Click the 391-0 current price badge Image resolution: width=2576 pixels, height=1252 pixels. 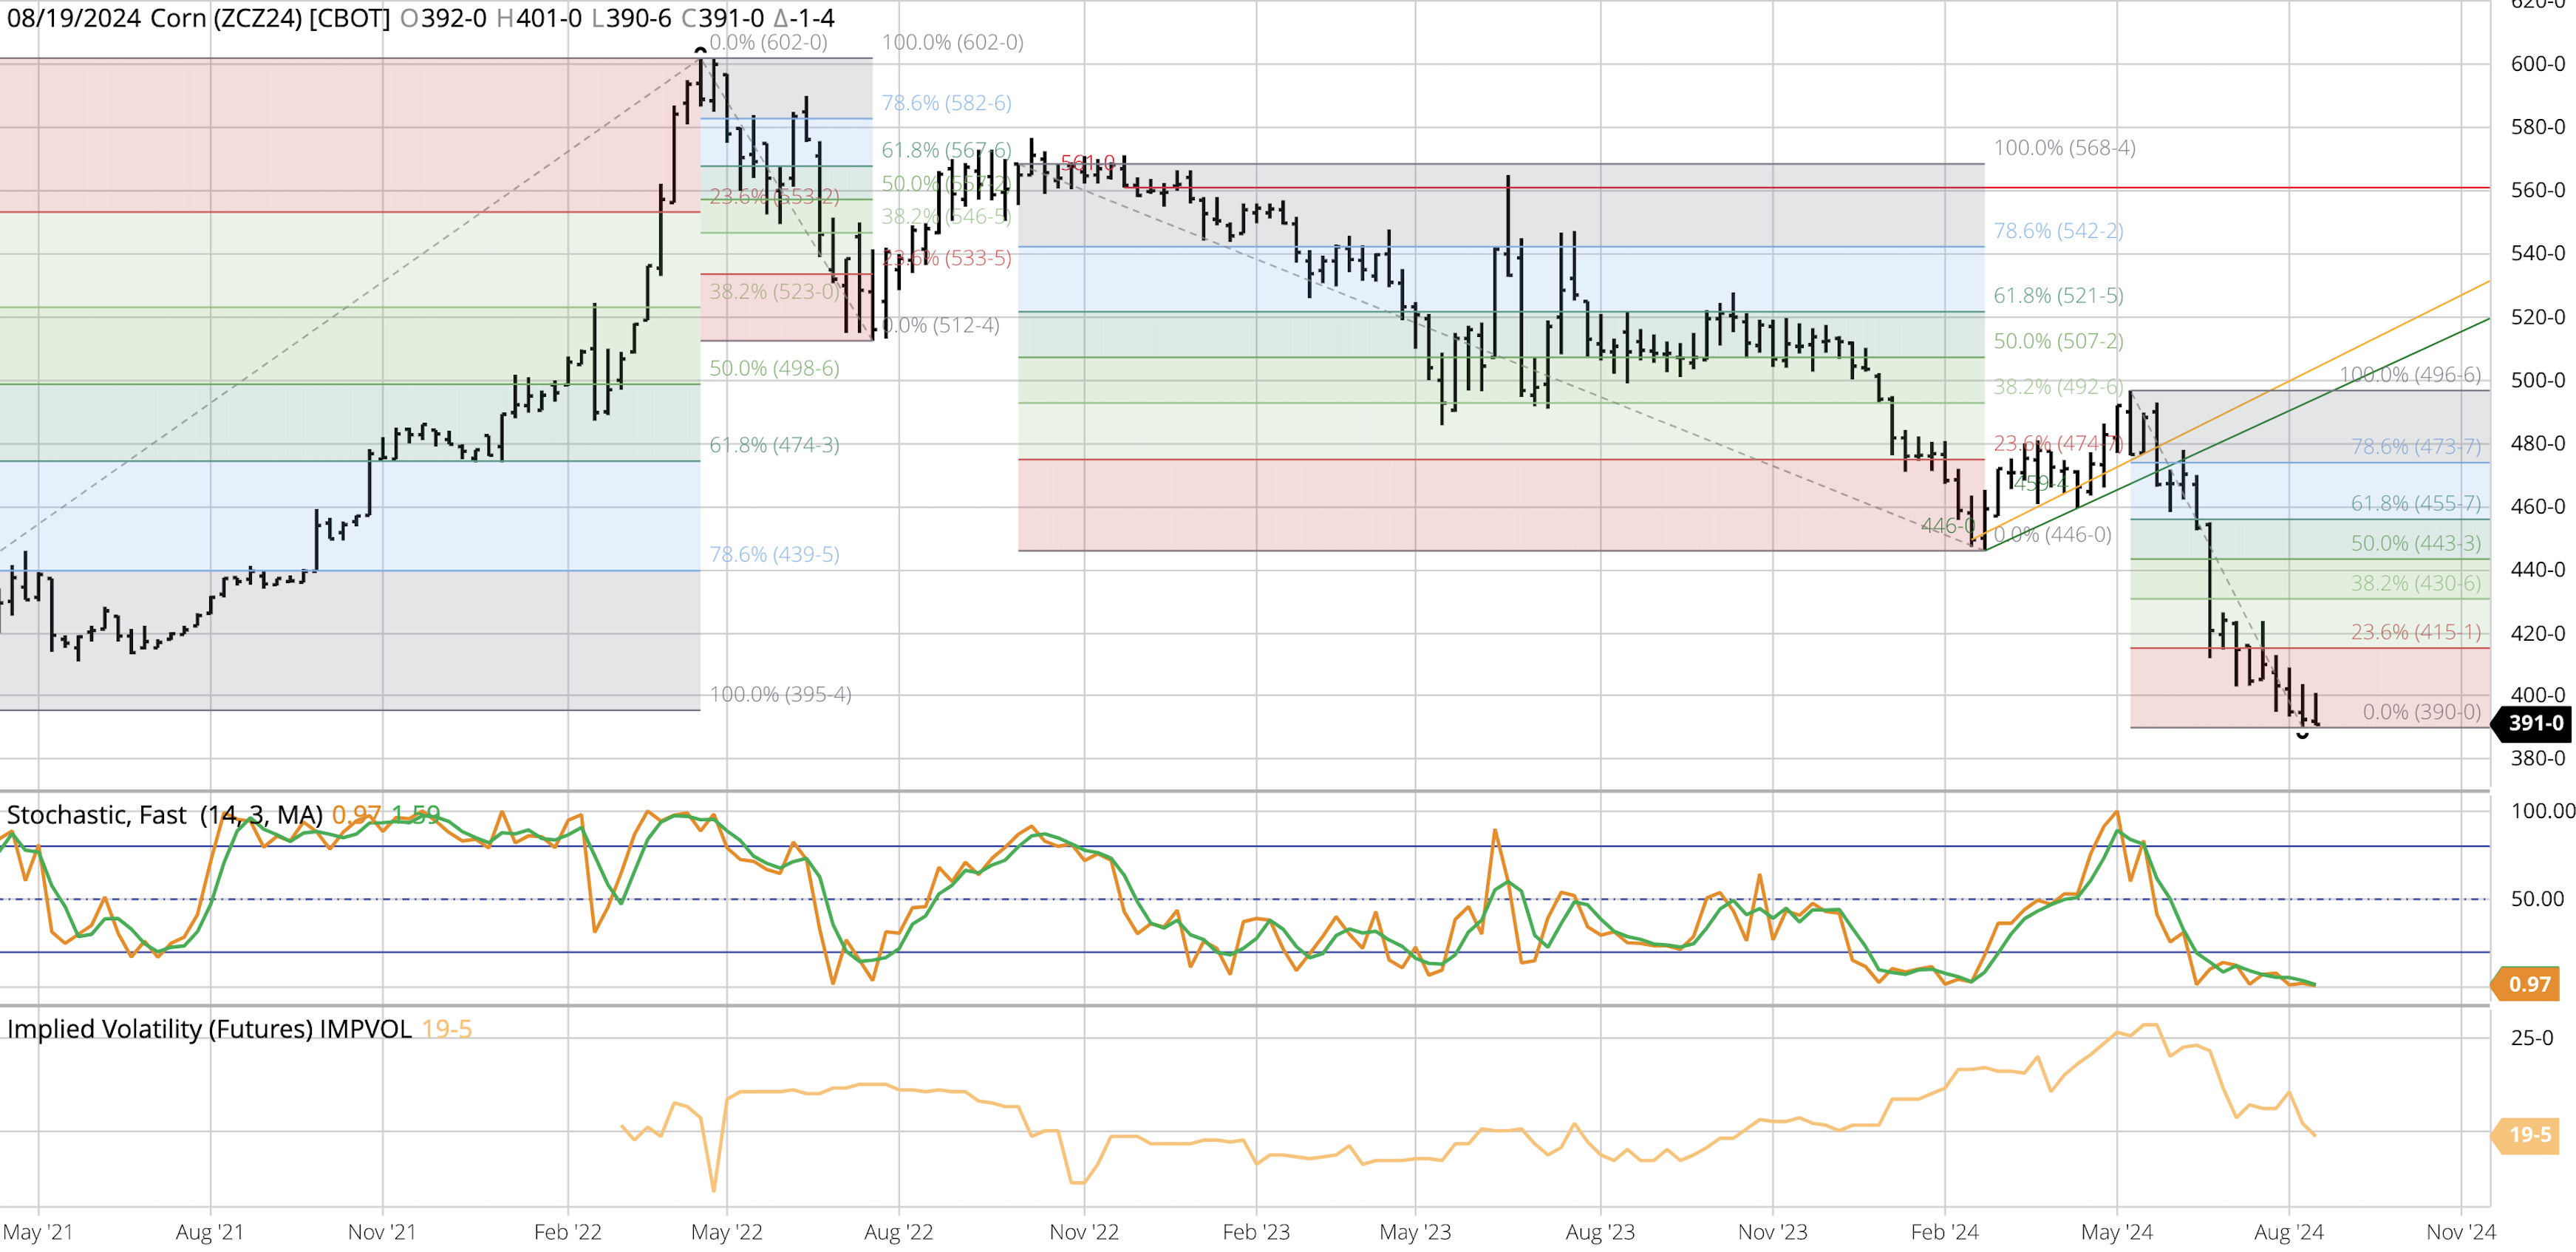[x=2534, y=723]
